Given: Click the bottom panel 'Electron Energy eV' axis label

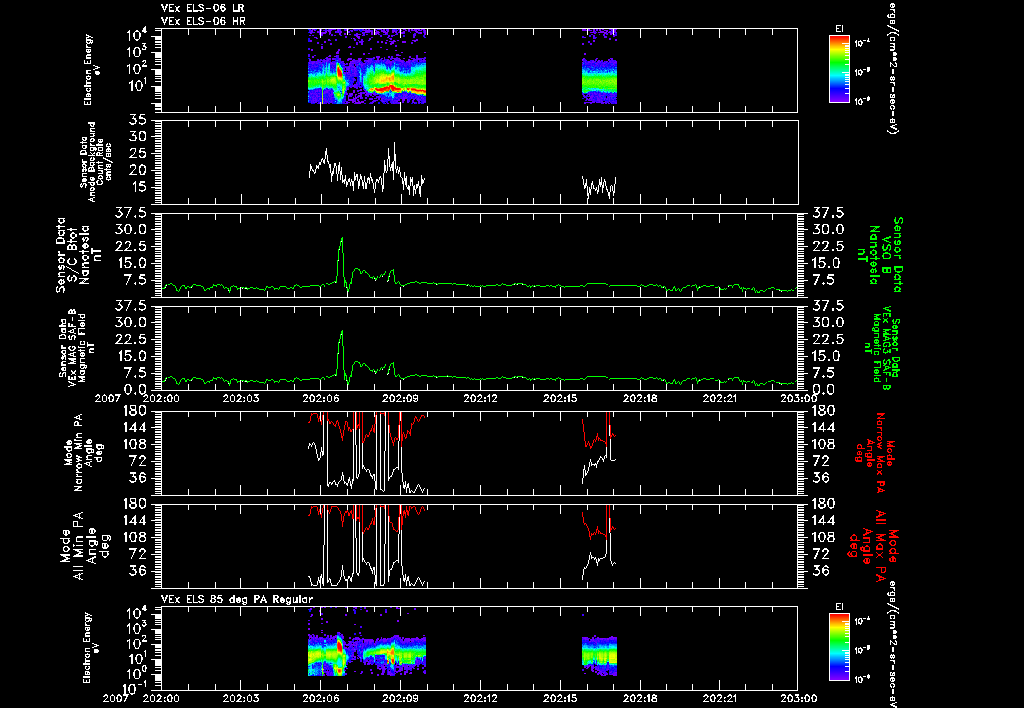Looking at the screenshot, I should click(x=92, y=648).
